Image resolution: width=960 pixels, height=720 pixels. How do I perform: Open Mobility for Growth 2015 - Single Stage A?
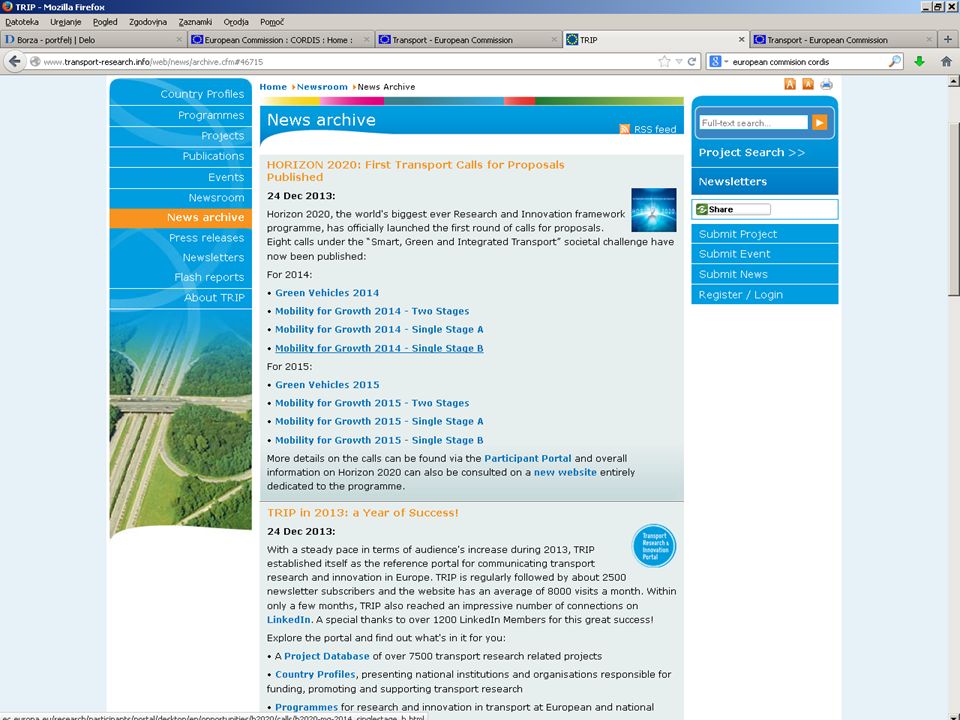(x=379, y=421)
